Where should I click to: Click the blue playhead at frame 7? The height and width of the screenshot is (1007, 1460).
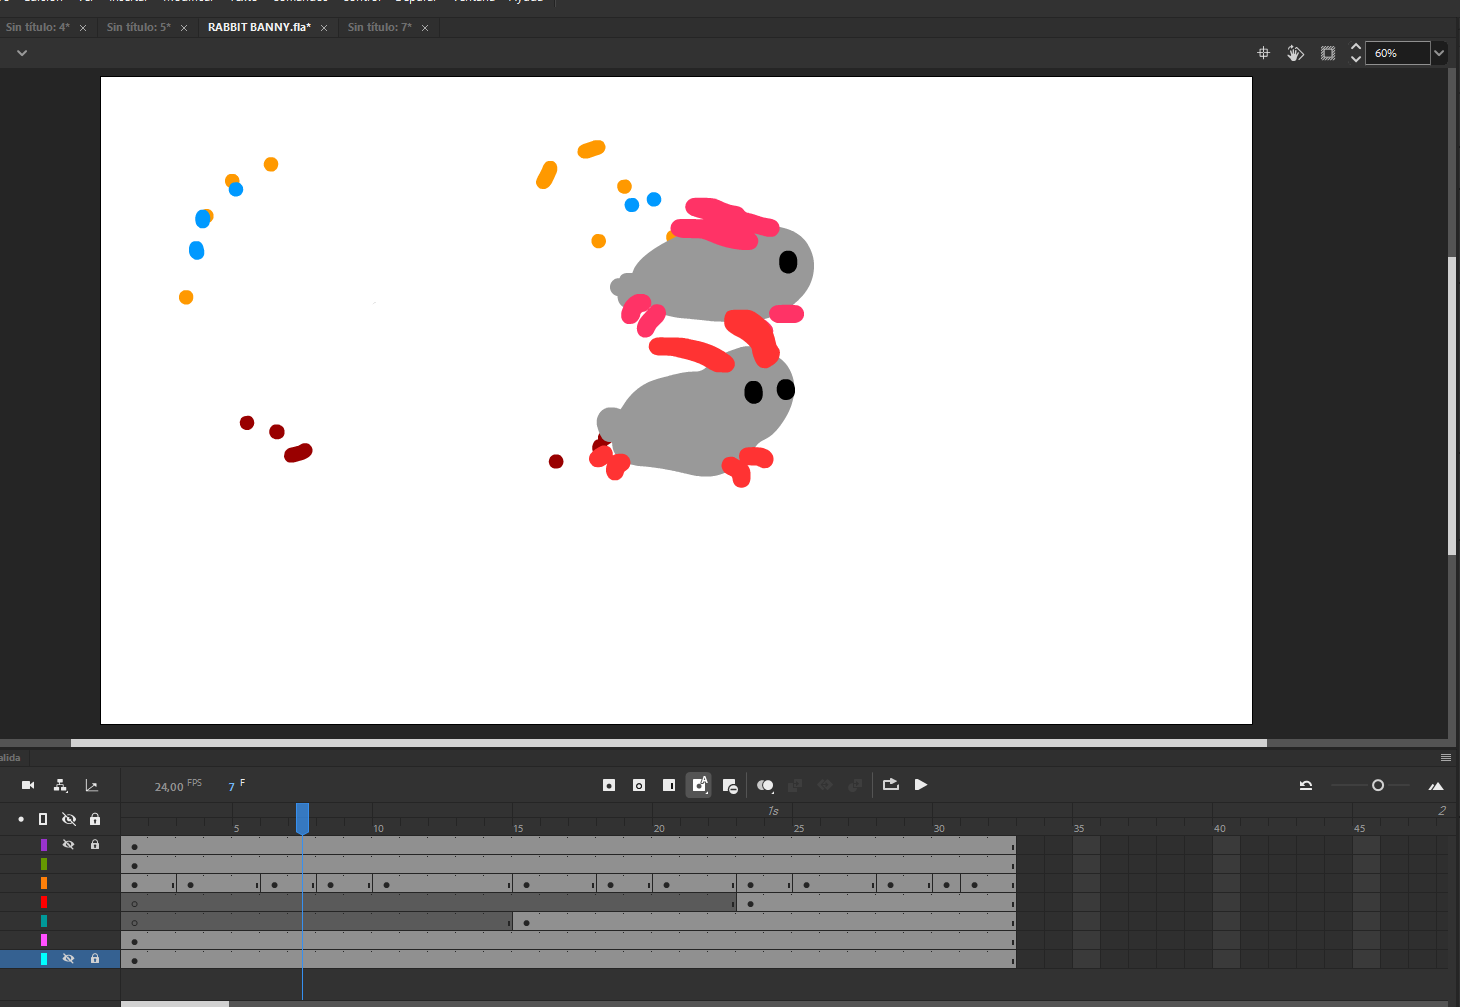[302, 818]
